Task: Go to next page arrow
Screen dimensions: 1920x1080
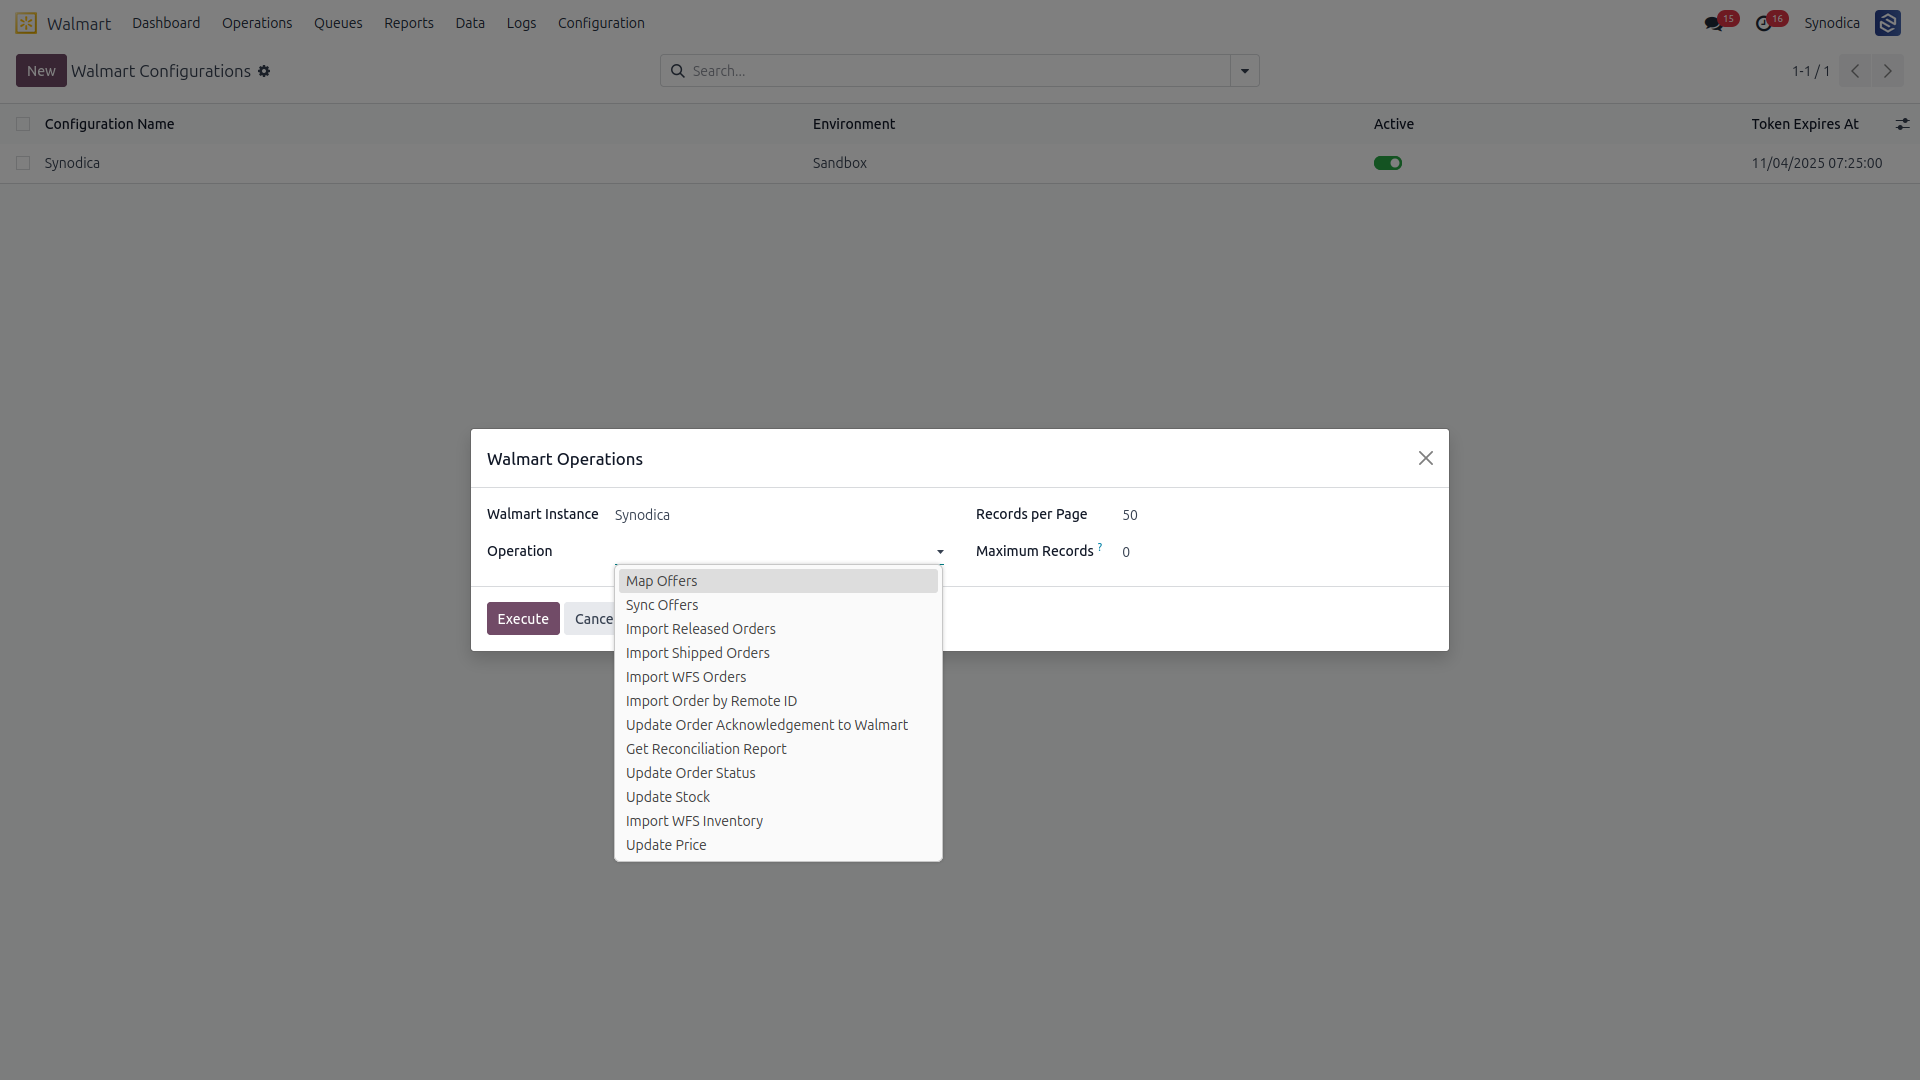Action: point(1888,71)
